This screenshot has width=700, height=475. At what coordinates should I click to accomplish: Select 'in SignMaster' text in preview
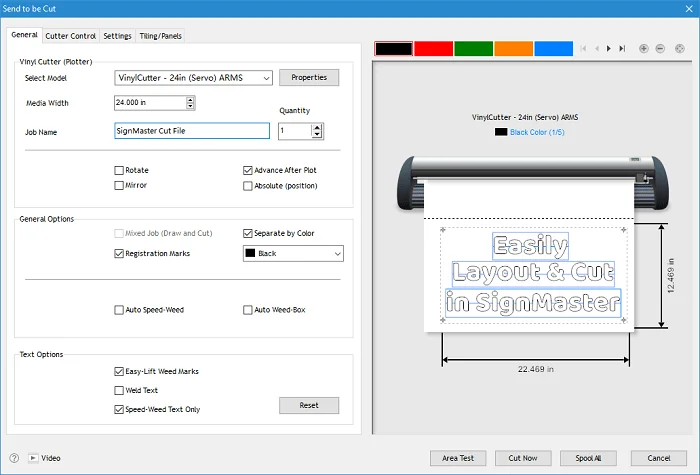533,303
